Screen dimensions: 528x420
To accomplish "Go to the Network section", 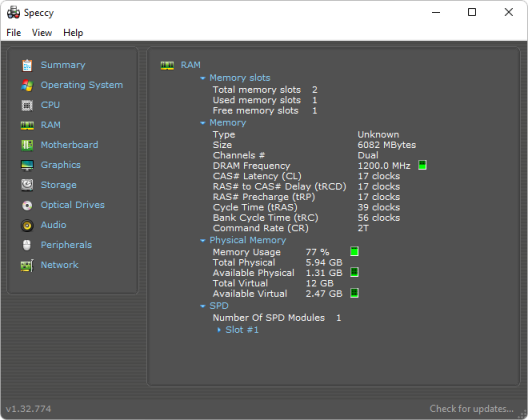I will (60, 265).
